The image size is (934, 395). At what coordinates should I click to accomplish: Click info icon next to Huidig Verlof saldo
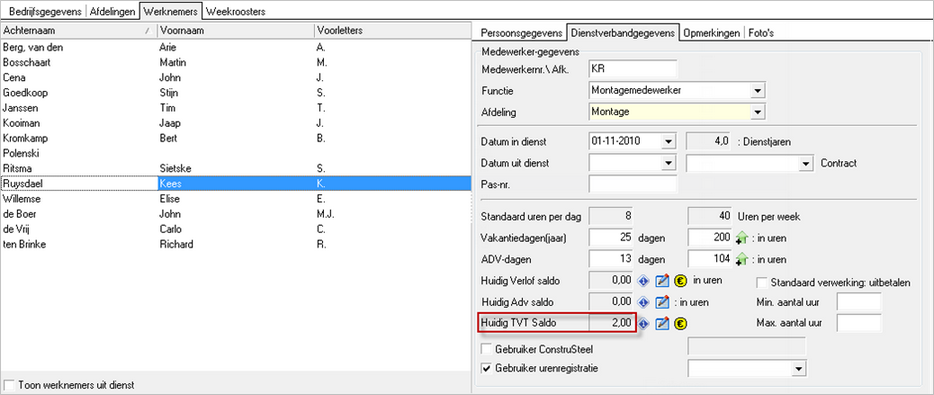[x=643, y=281]
